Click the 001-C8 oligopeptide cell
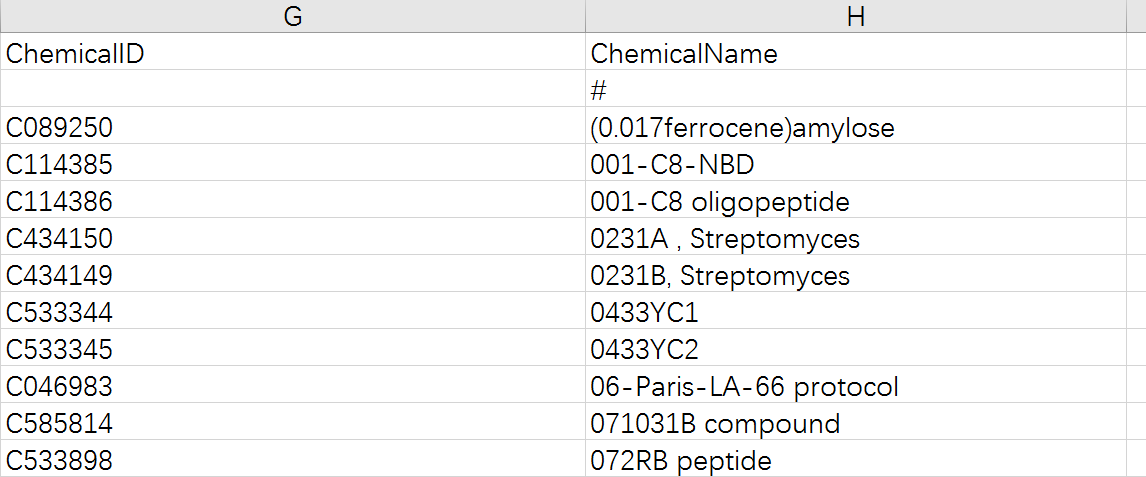 (x=855, y=200)
